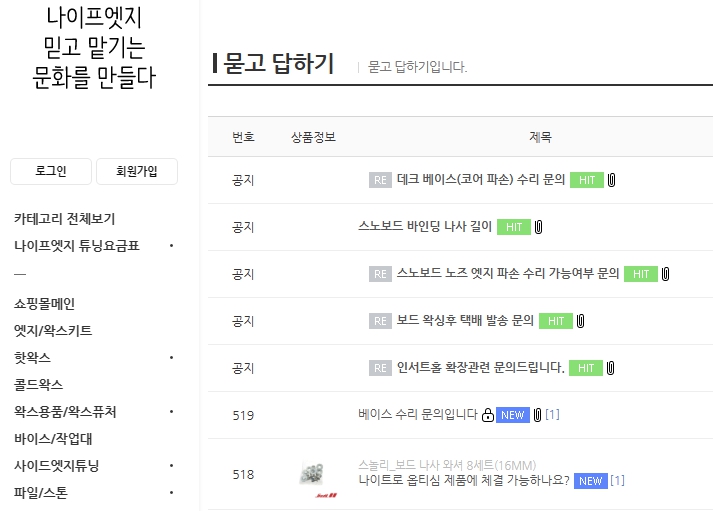Screen dimensions: 713x511
Task: Click the lock icon on post 519
Action: click(x=487, y=415)
